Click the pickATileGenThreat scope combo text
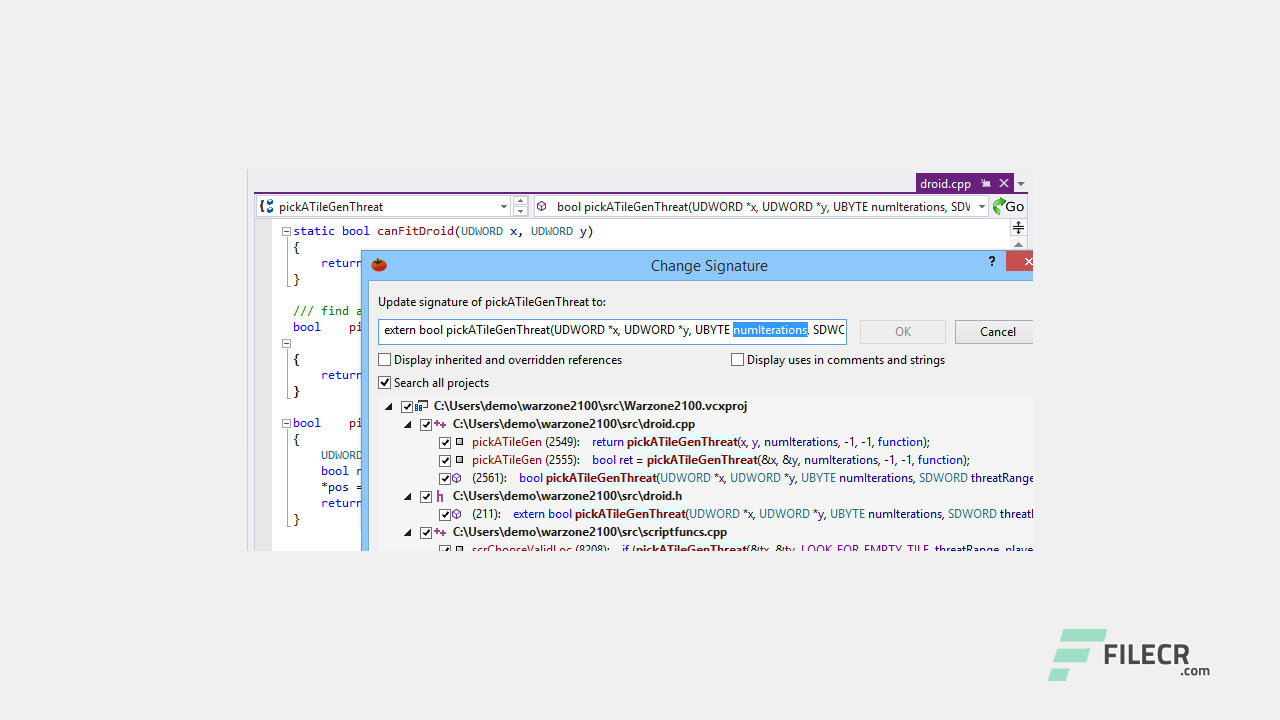Screen dimensions: 1280x720 point(331,207)
